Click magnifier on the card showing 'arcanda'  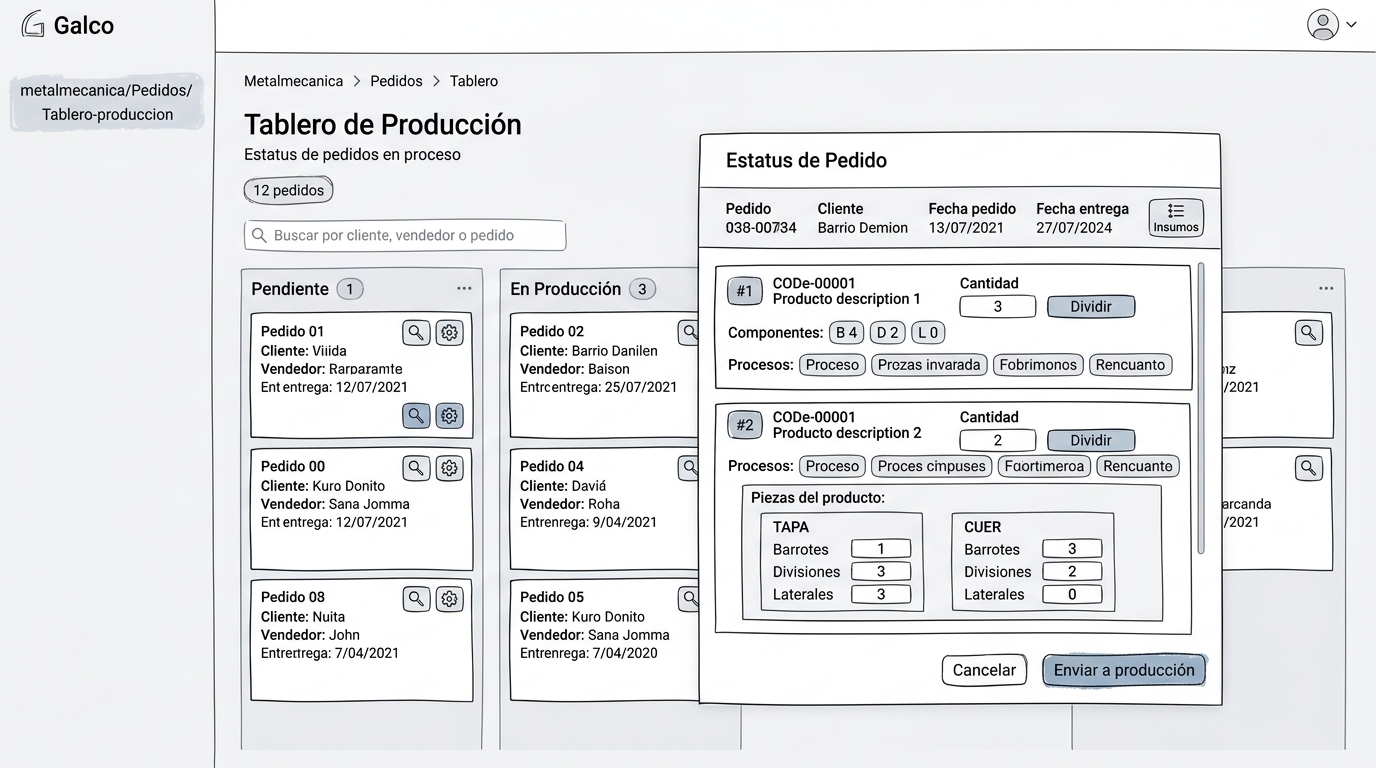click(1309, 467)
